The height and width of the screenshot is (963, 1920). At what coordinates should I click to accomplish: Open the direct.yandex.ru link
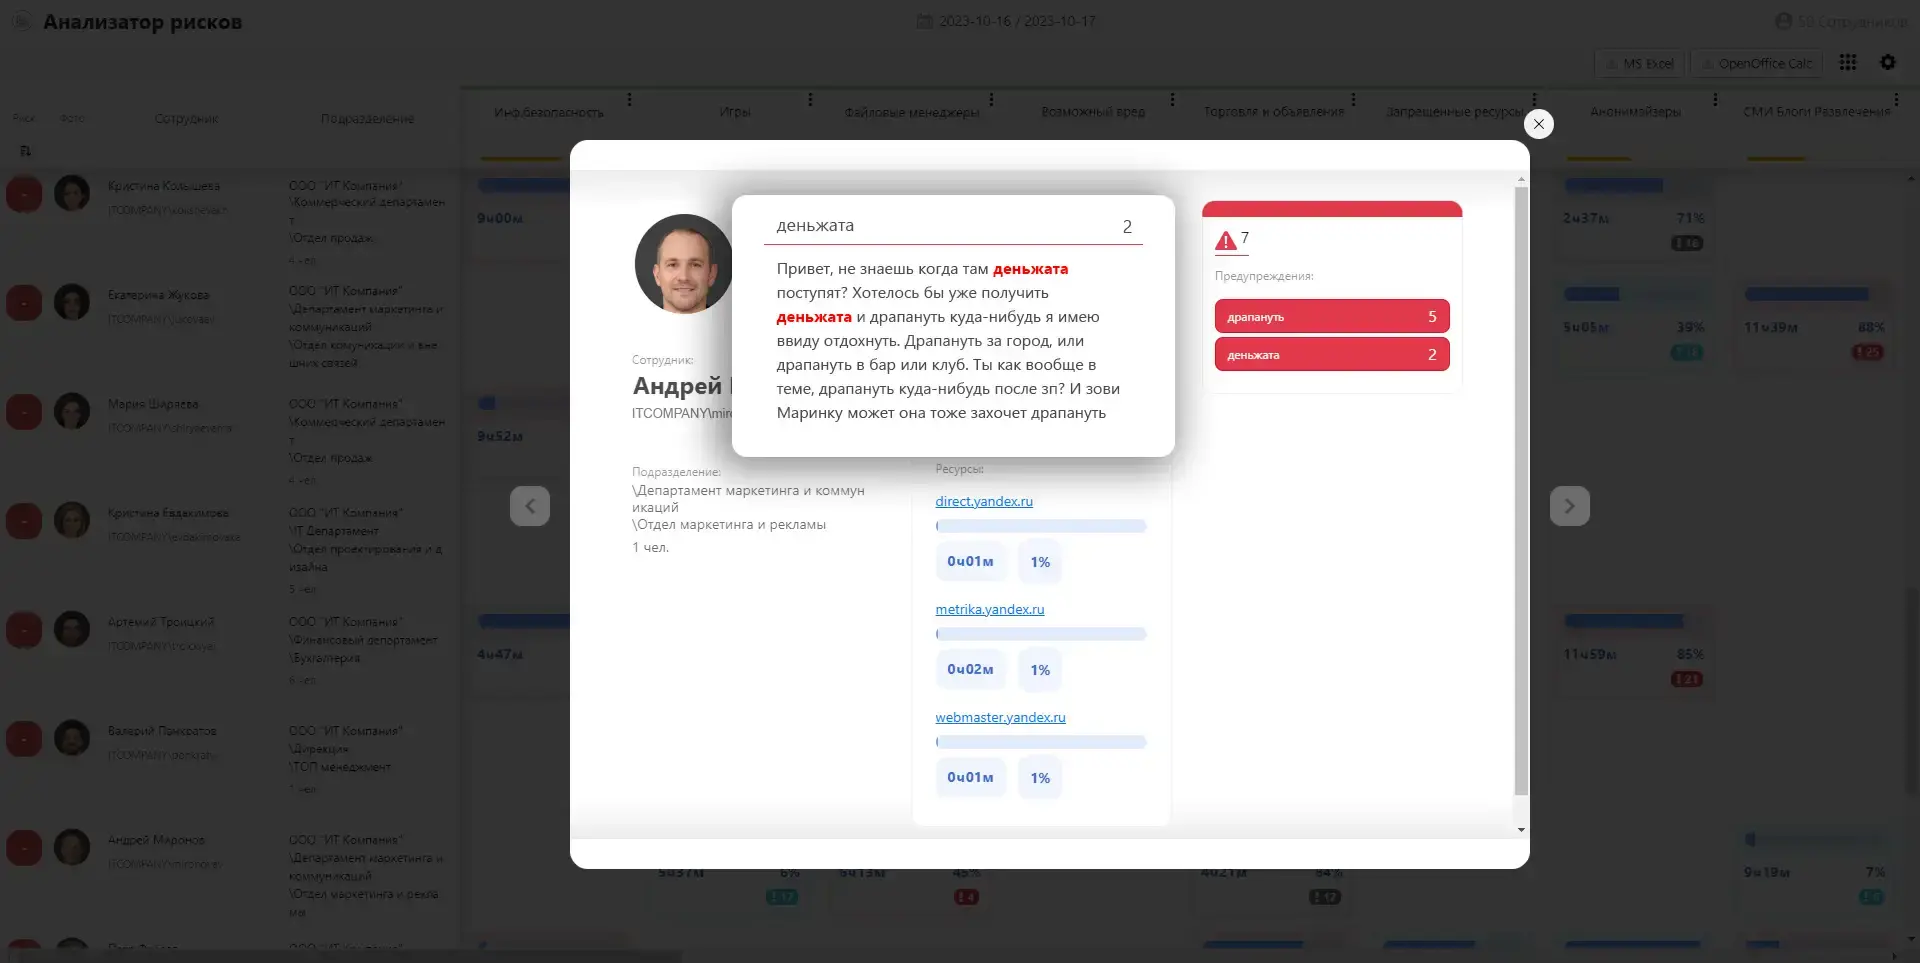(x=984, y=501)
